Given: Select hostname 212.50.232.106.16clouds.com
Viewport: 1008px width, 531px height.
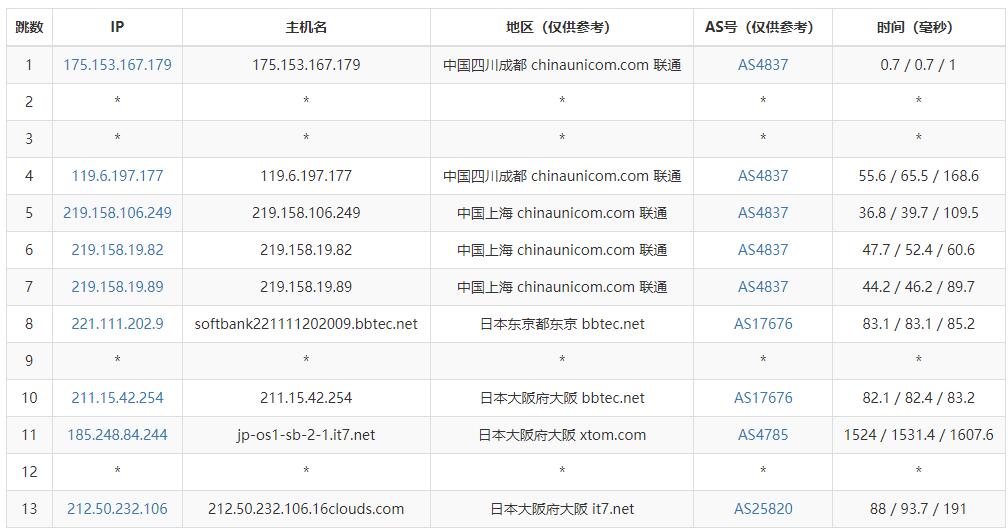Looking at the screenshot, I should pos(306,509).
